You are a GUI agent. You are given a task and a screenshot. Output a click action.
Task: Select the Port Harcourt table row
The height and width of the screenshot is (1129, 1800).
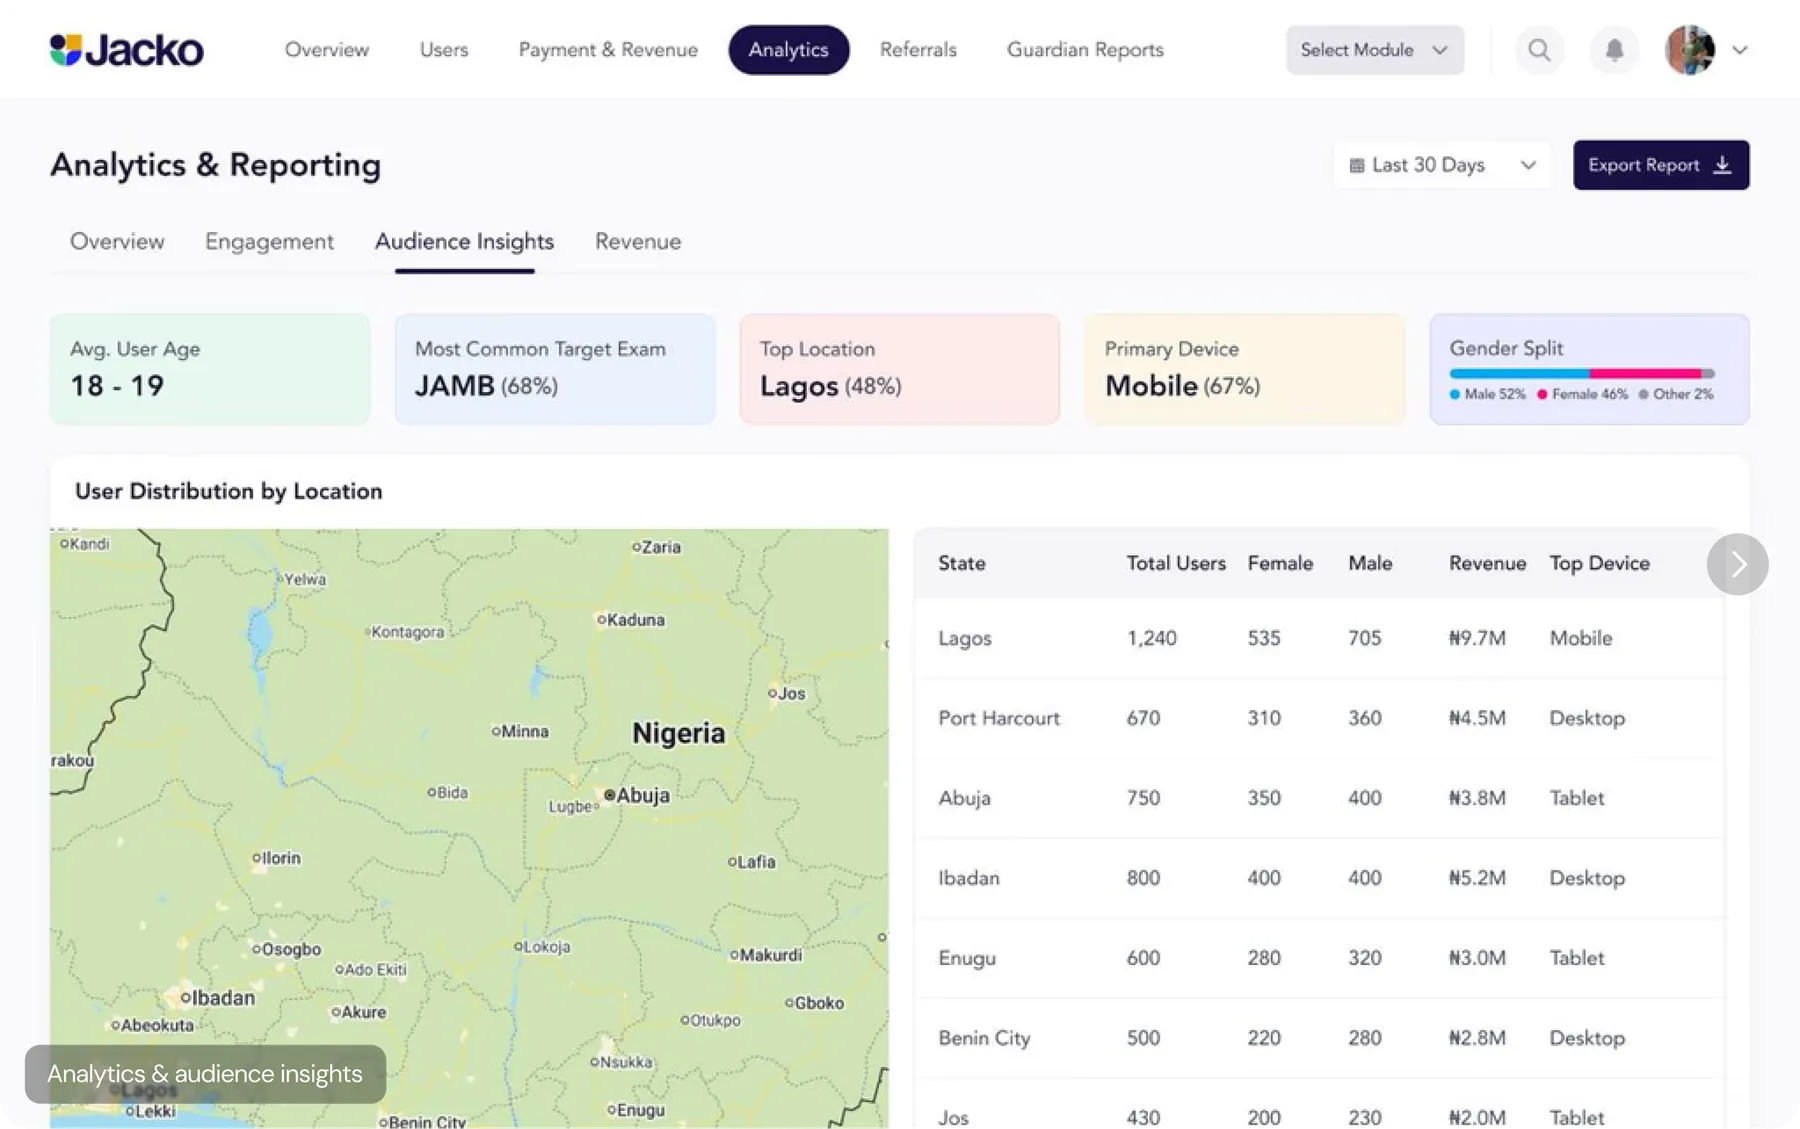1319,718
